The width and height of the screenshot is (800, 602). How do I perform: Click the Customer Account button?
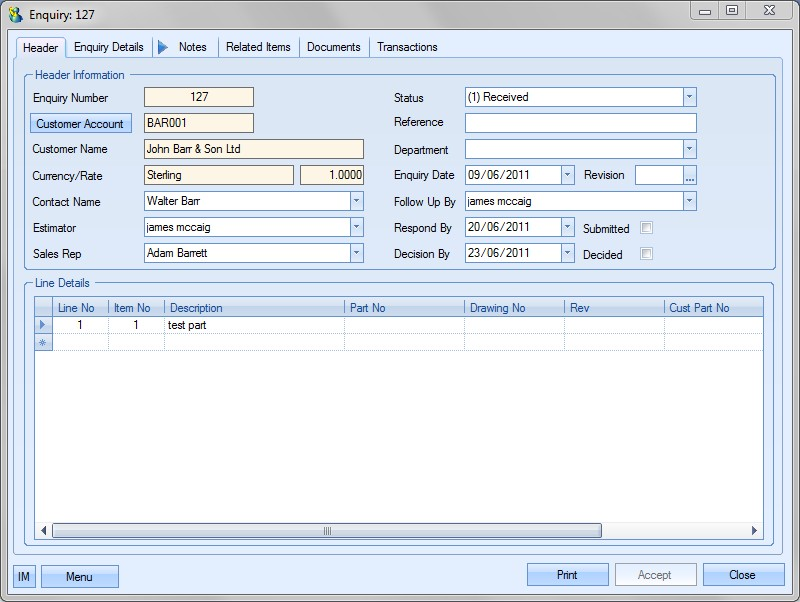pos(81,124)
